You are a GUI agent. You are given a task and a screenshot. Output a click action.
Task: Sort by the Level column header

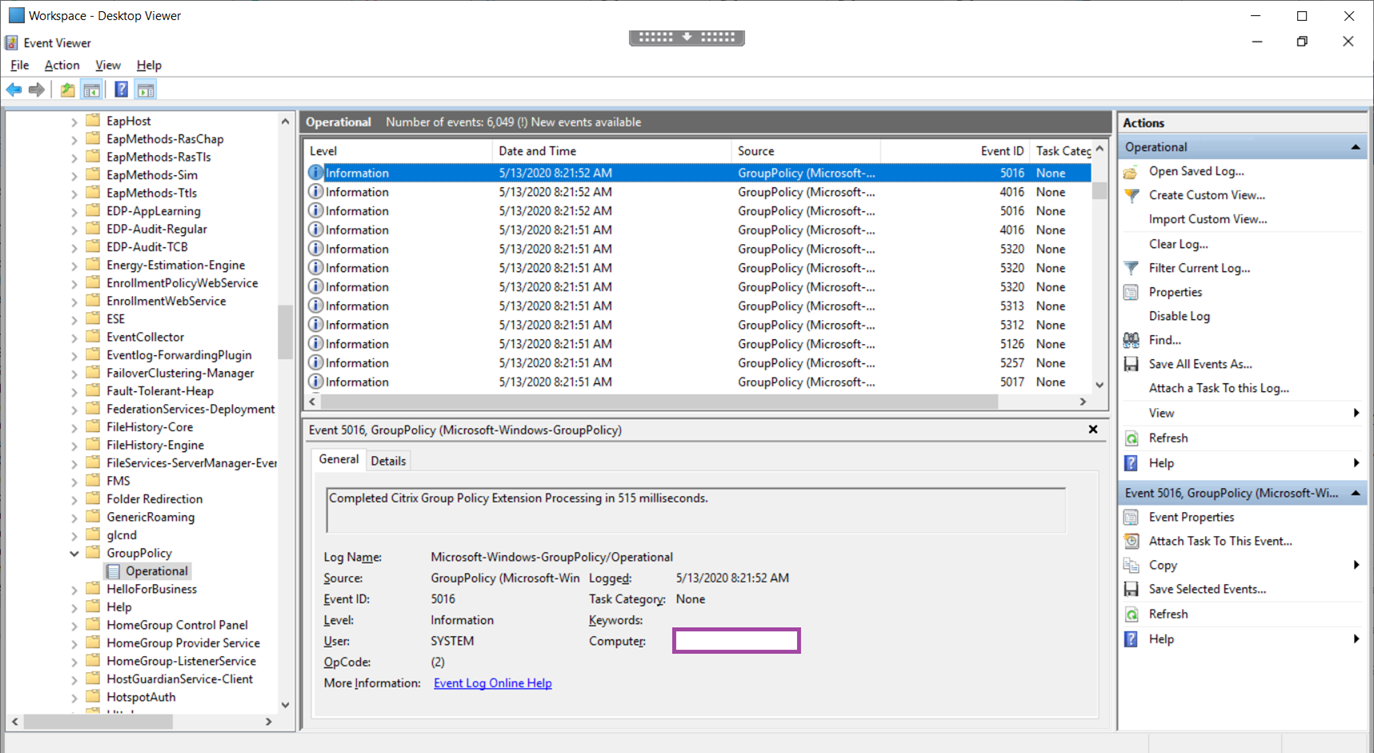tap(398, 151)
